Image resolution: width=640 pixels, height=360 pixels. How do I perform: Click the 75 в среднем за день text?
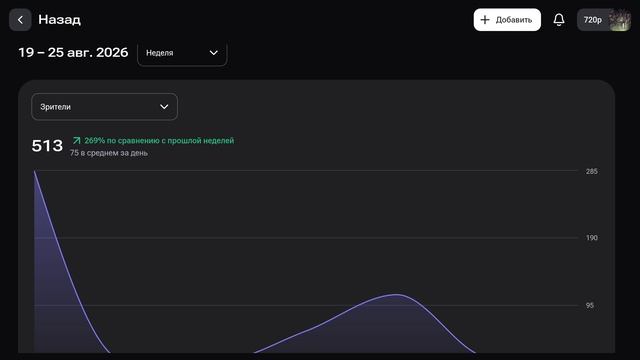pos(109,153)
